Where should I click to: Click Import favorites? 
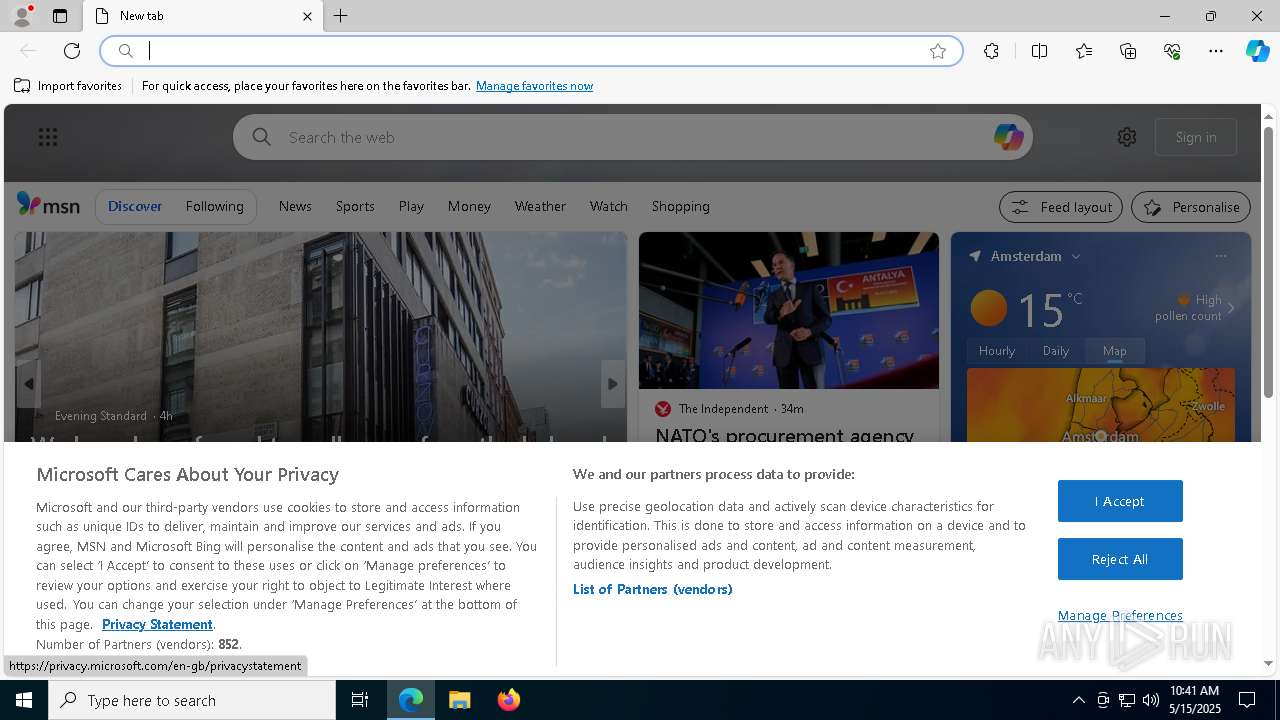coord(68,86)
